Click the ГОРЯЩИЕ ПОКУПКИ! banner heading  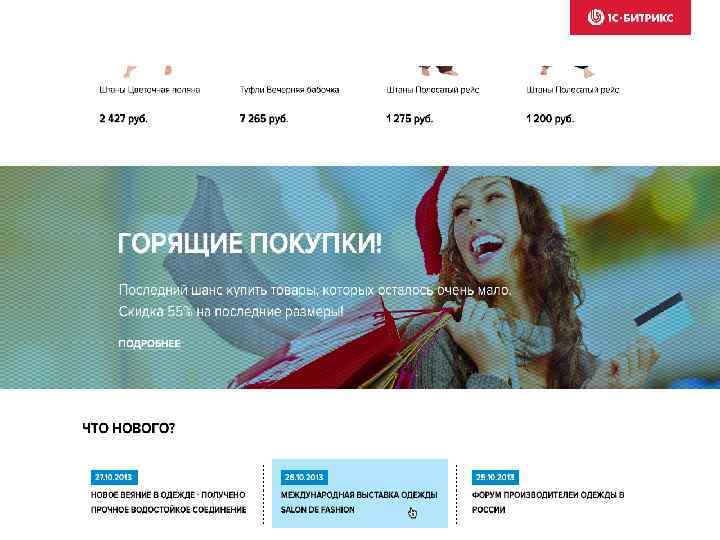[x=250, y=243]
